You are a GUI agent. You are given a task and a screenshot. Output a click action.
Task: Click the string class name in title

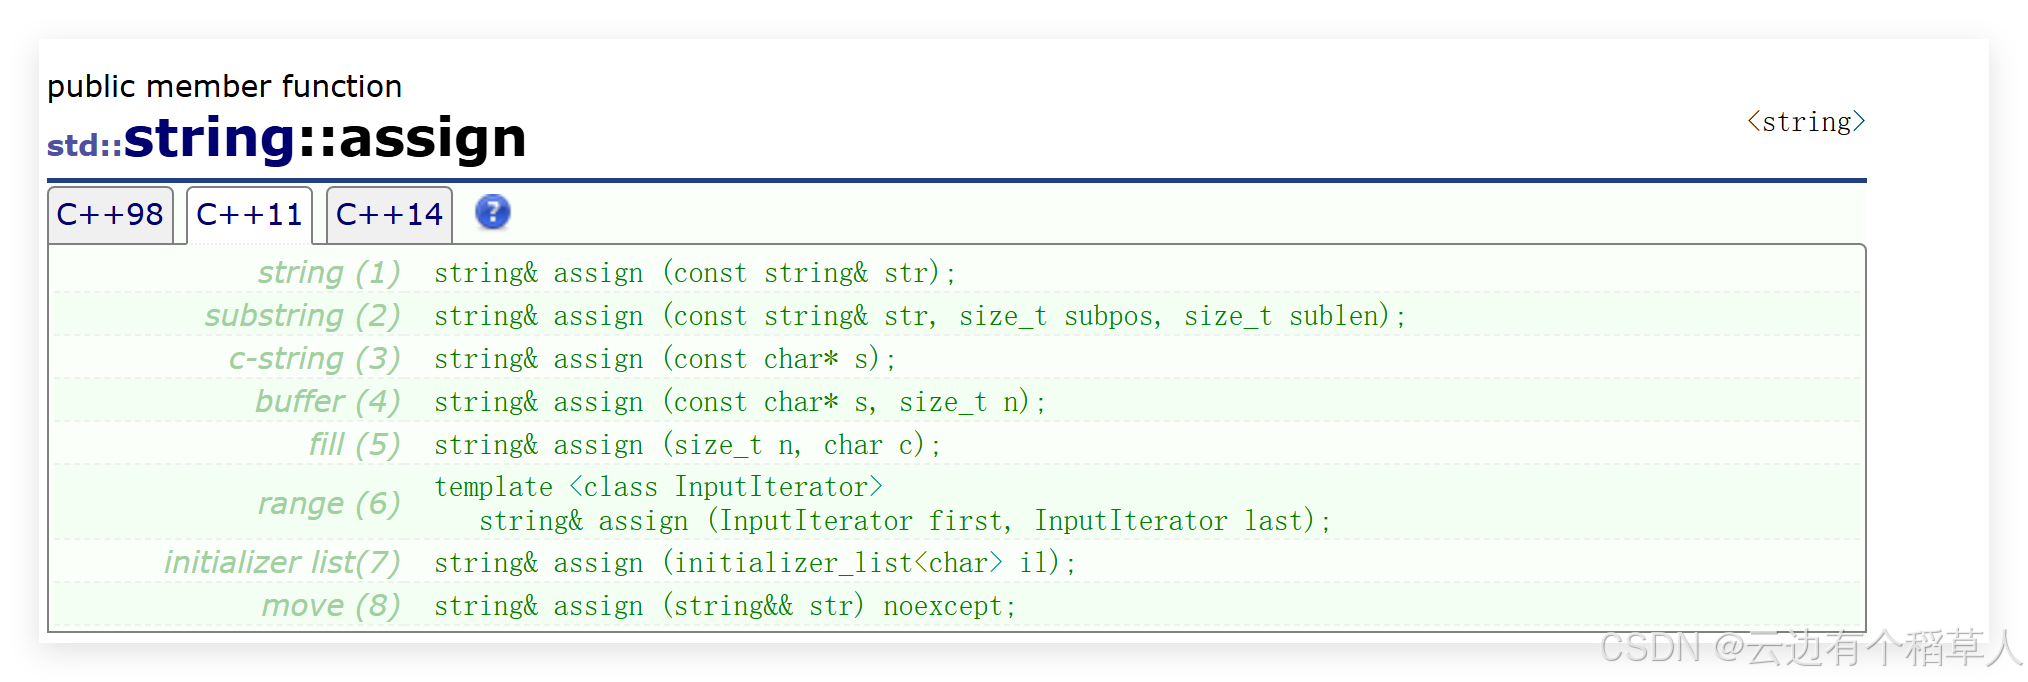tap(210, 138)
